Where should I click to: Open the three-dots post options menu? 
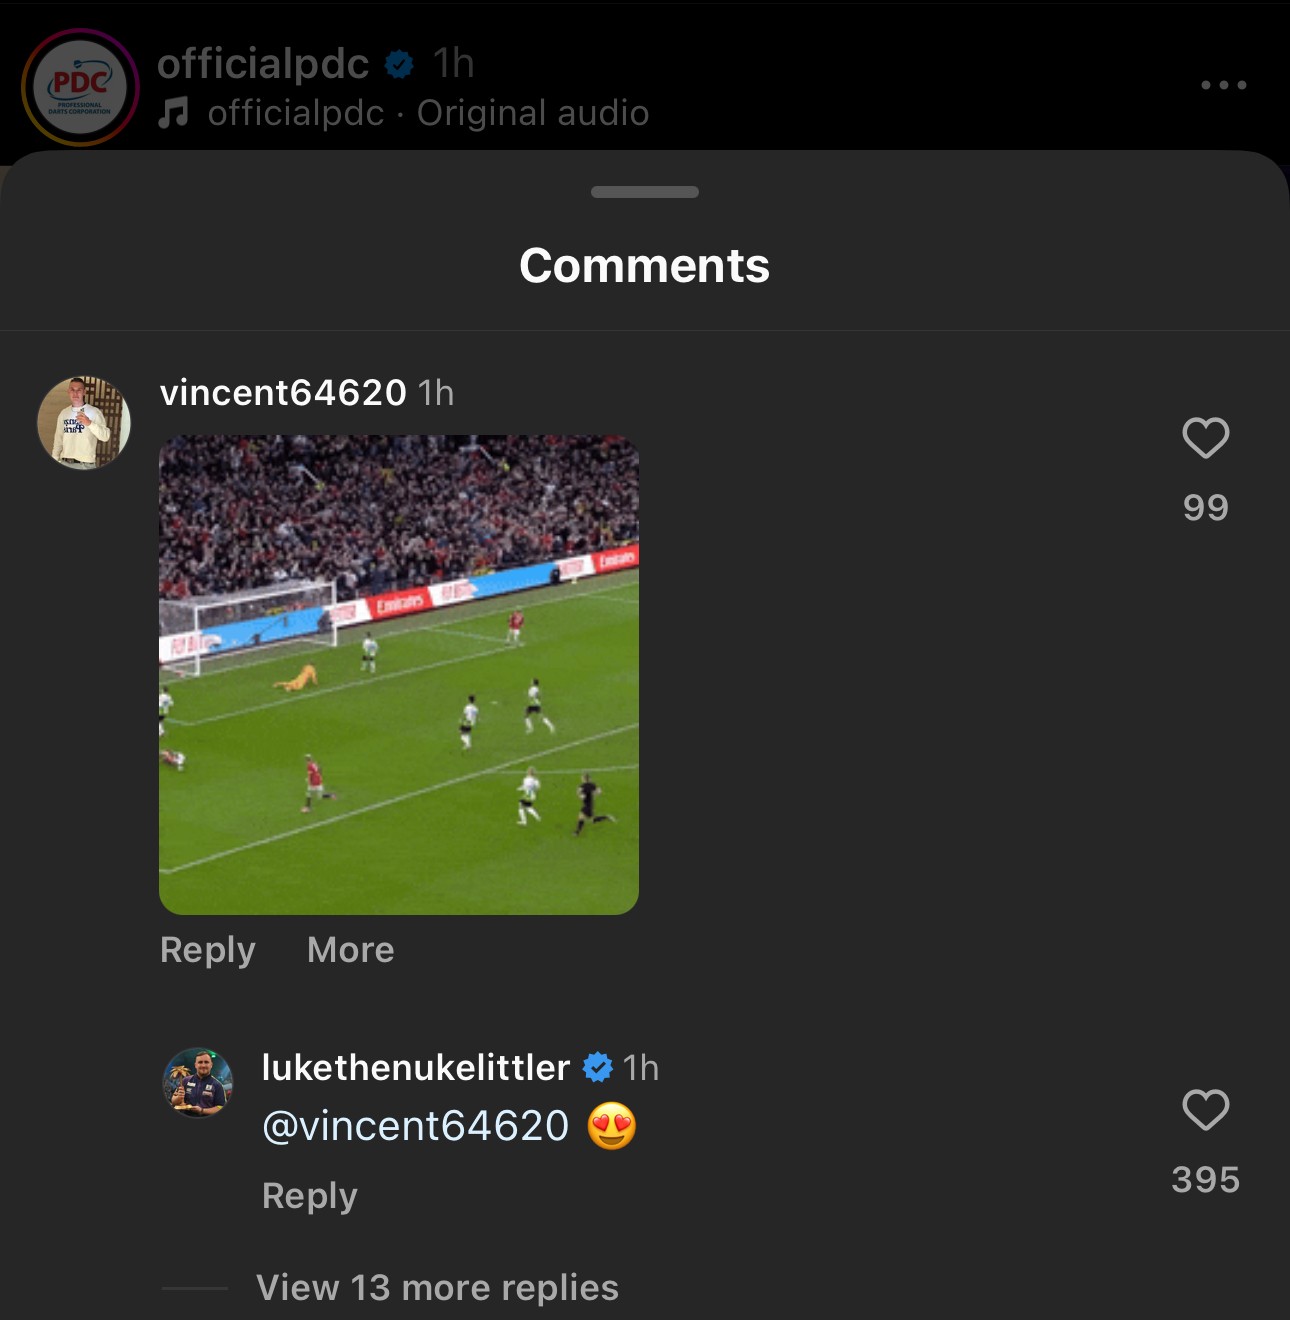click(x=1224, y=85)
